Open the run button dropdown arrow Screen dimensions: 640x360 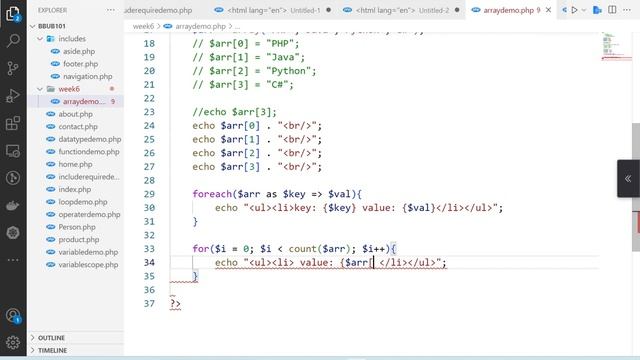pyautogui.click(x=583, y=10)
